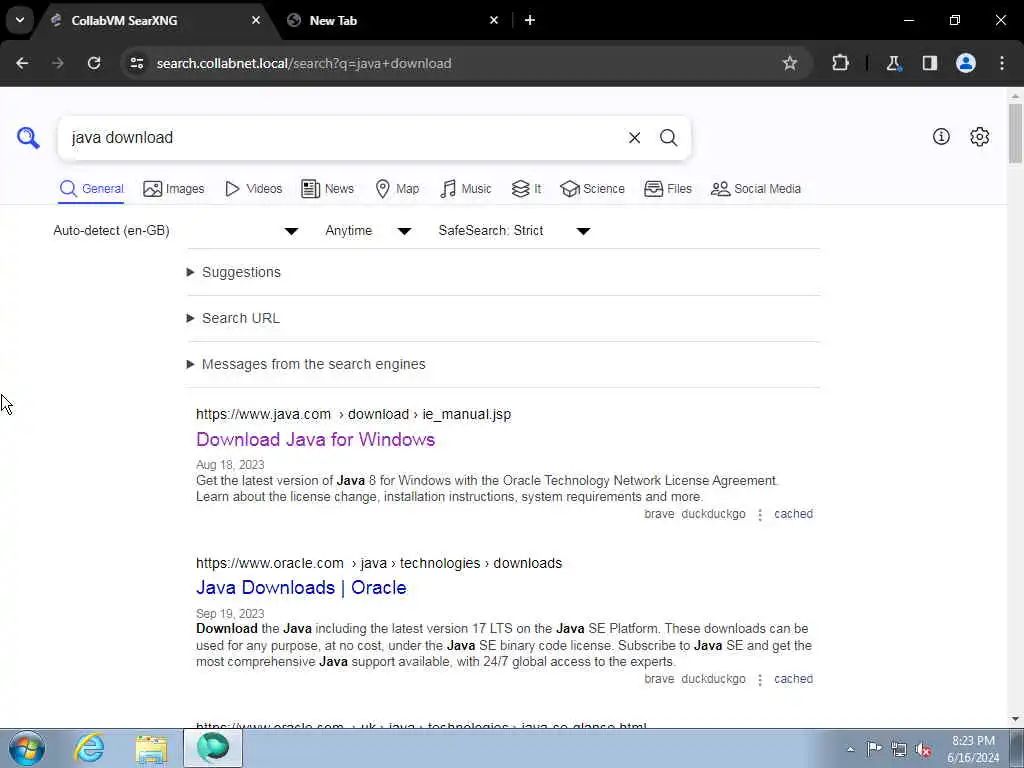
Task: Click the muted volume tray icon
Action: click(923, 749)
